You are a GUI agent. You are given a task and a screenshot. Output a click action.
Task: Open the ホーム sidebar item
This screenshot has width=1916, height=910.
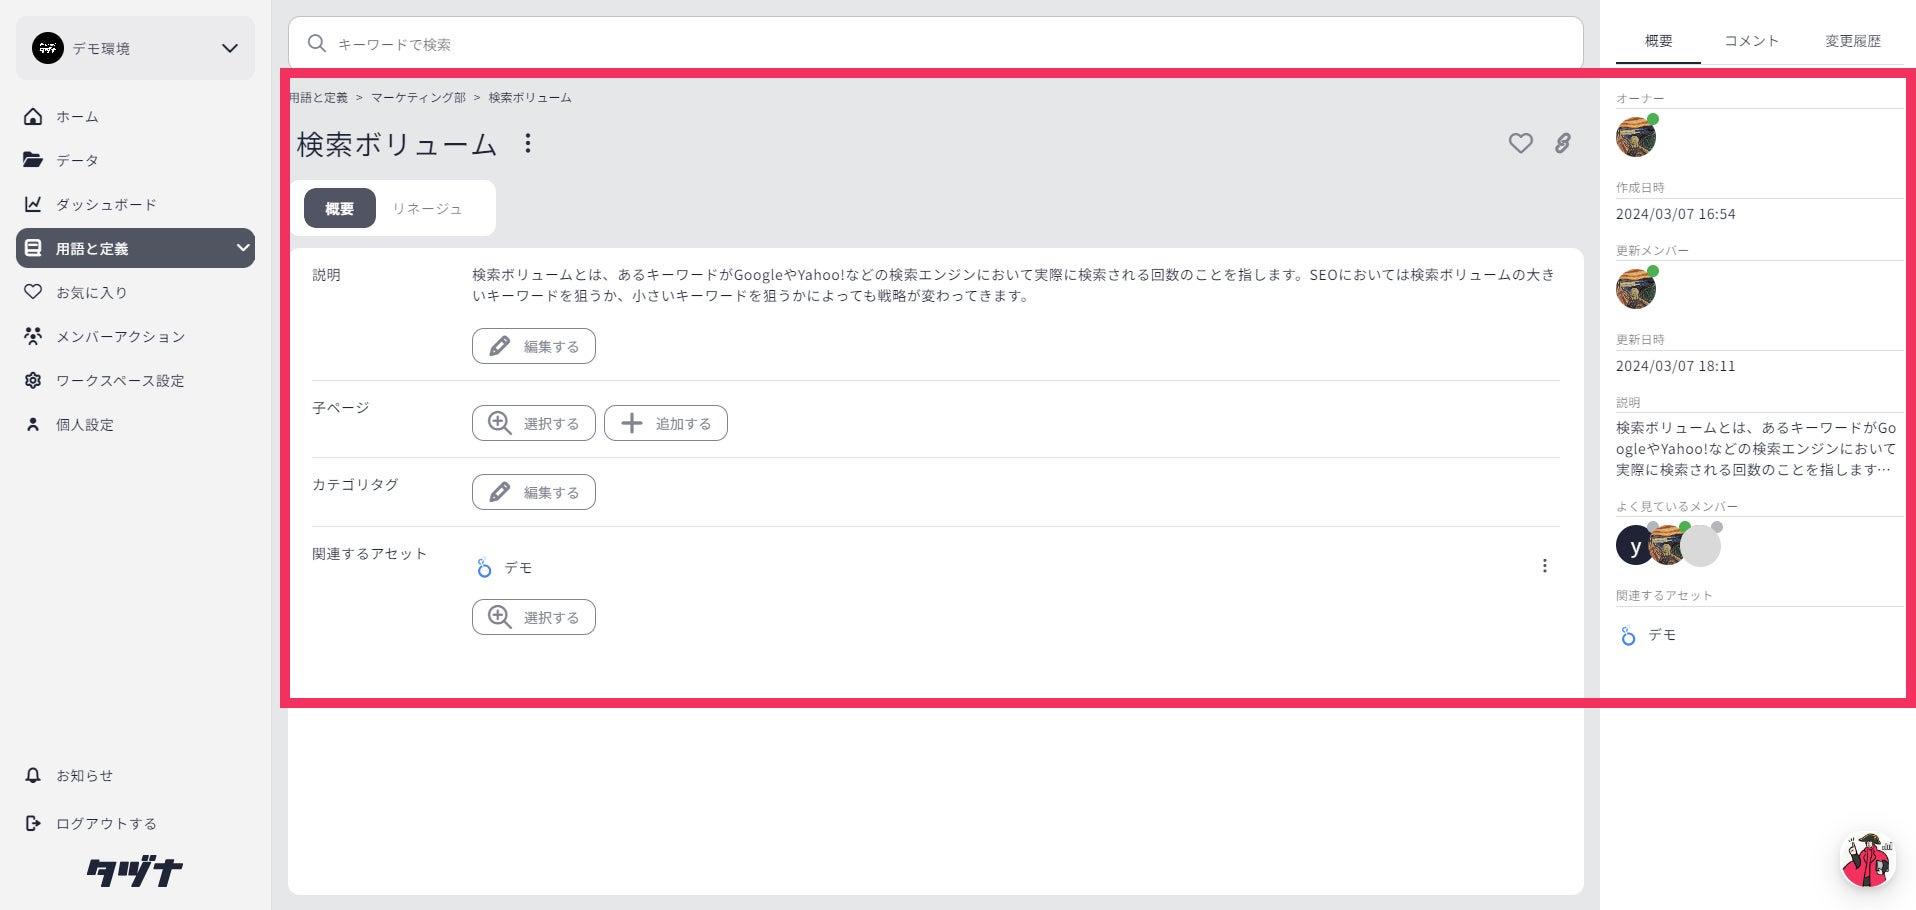[135, 116]
